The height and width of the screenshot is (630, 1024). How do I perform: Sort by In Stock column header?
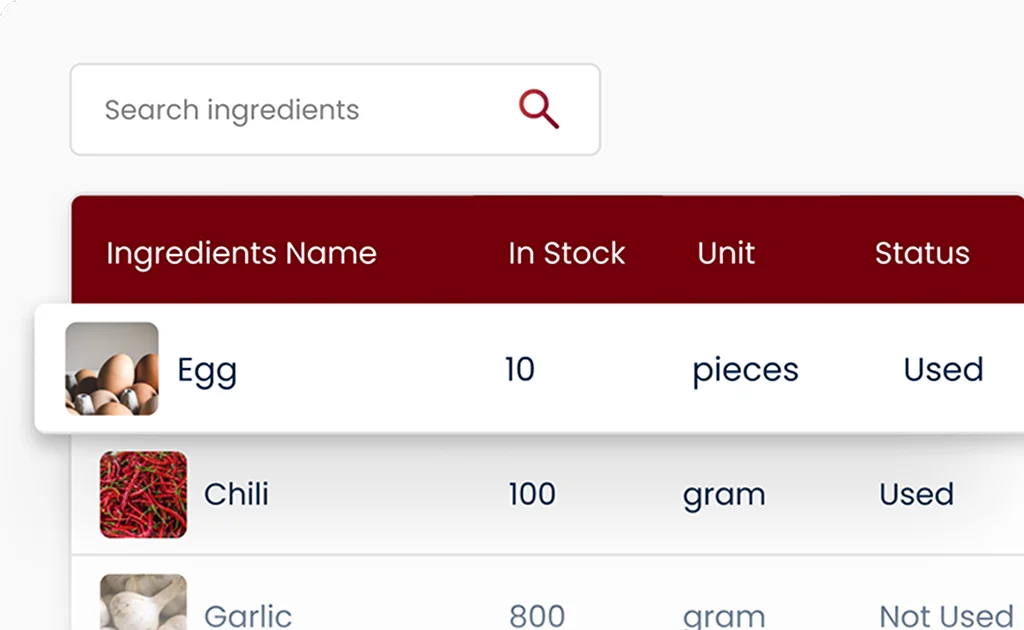point(566,253)
